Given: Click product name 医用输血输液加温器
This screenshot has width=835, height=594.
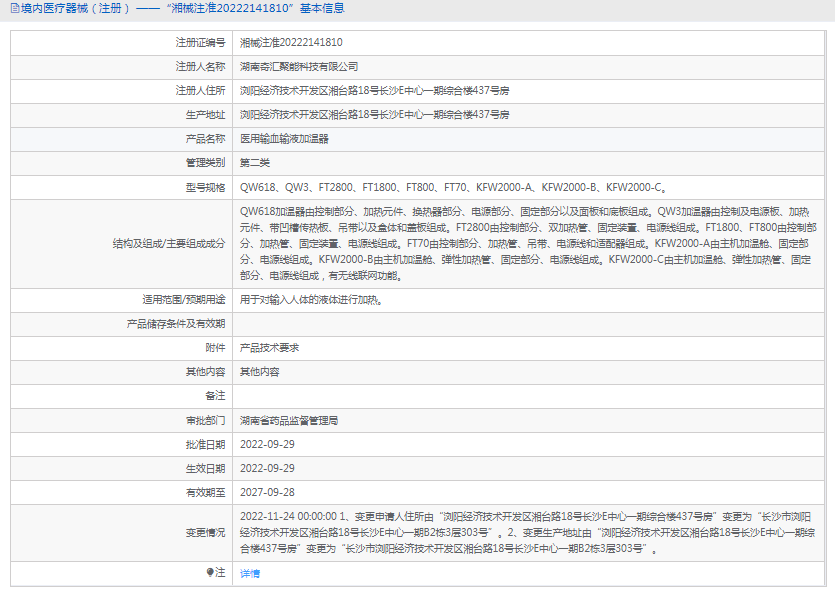Looking at the screenshot, I should coord(284,139).
